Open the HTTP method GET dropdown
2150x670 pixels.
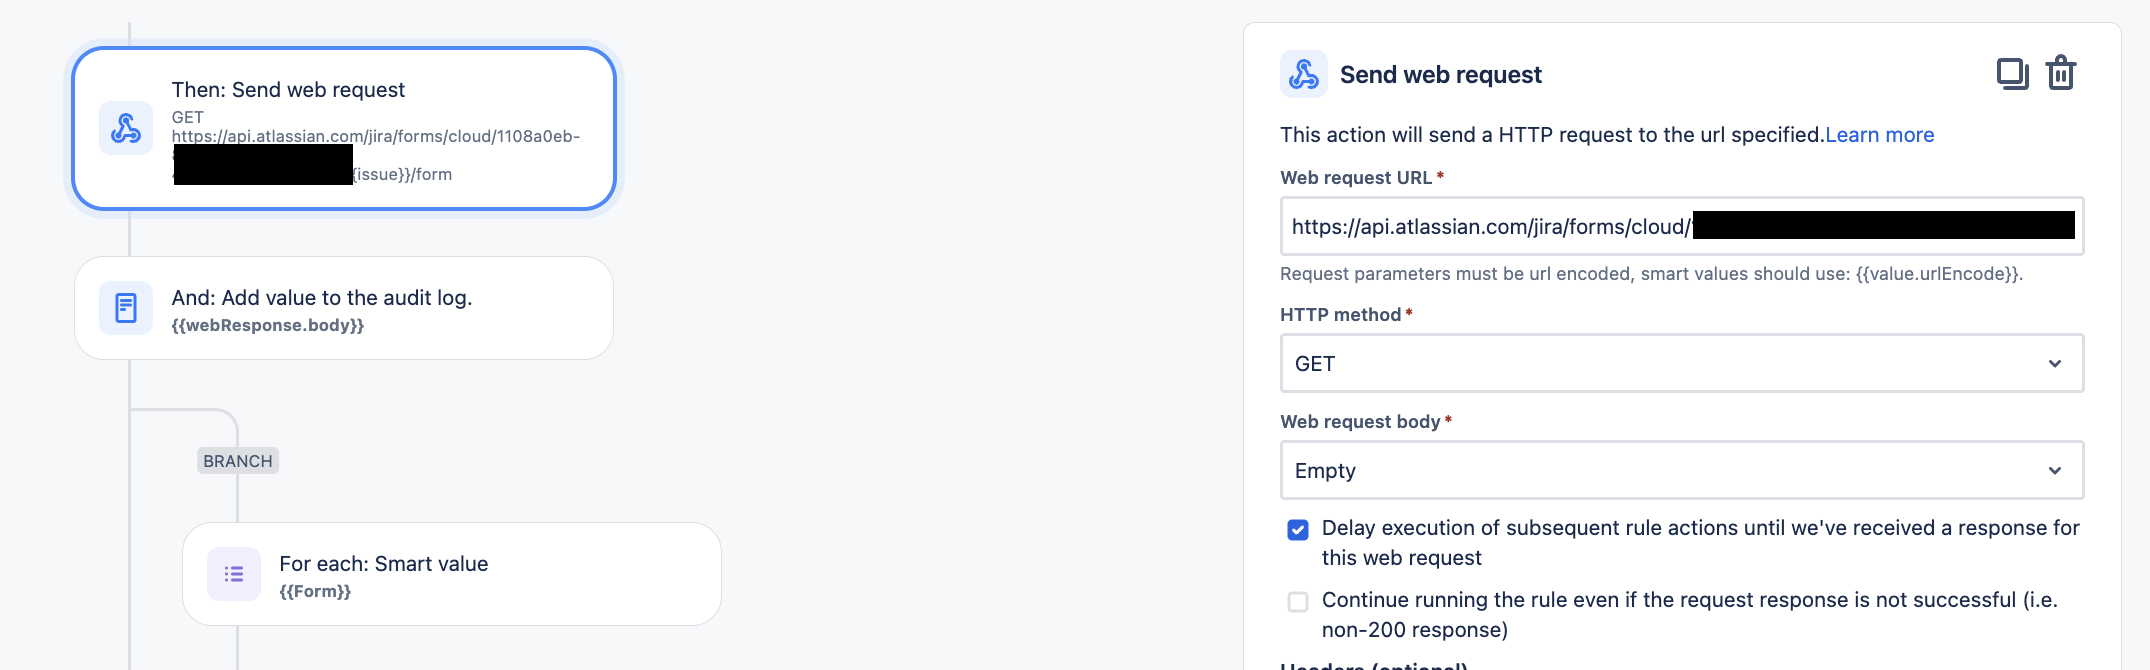(1682, 363)
